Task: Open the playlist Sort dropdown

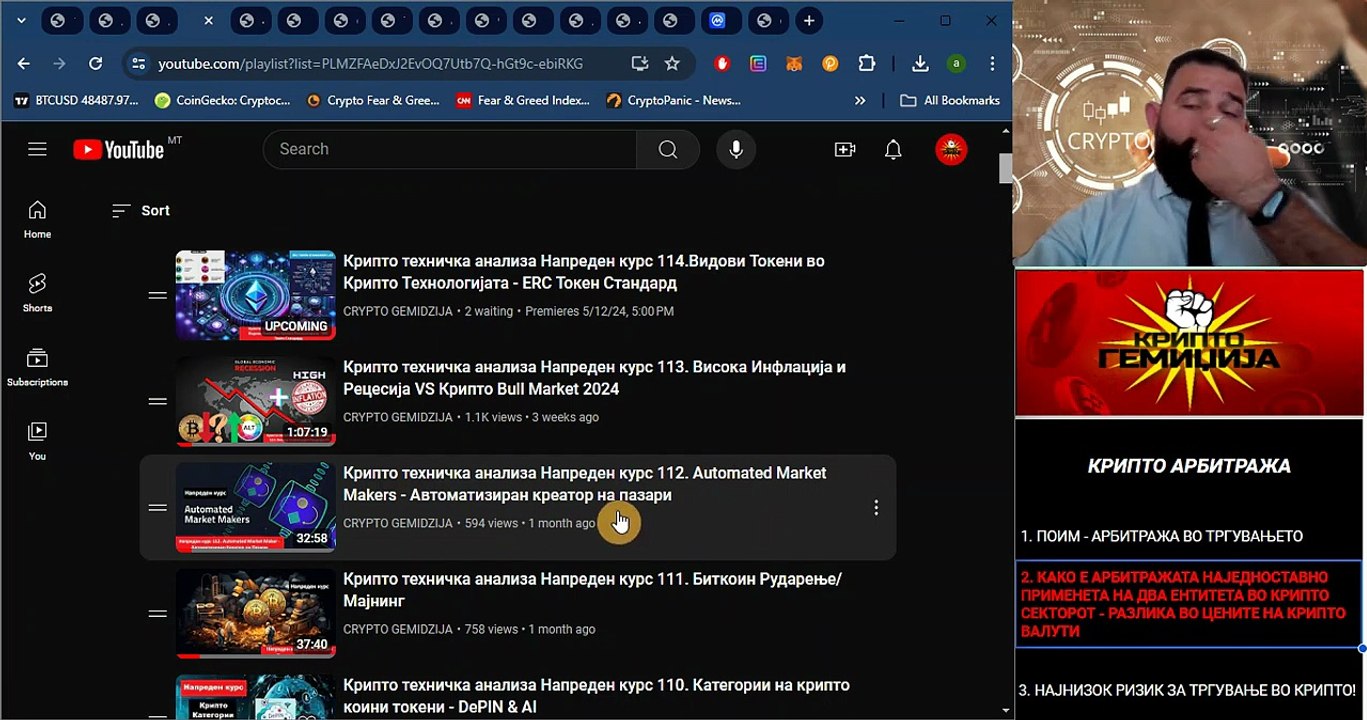Action: [x=141, y=210]
